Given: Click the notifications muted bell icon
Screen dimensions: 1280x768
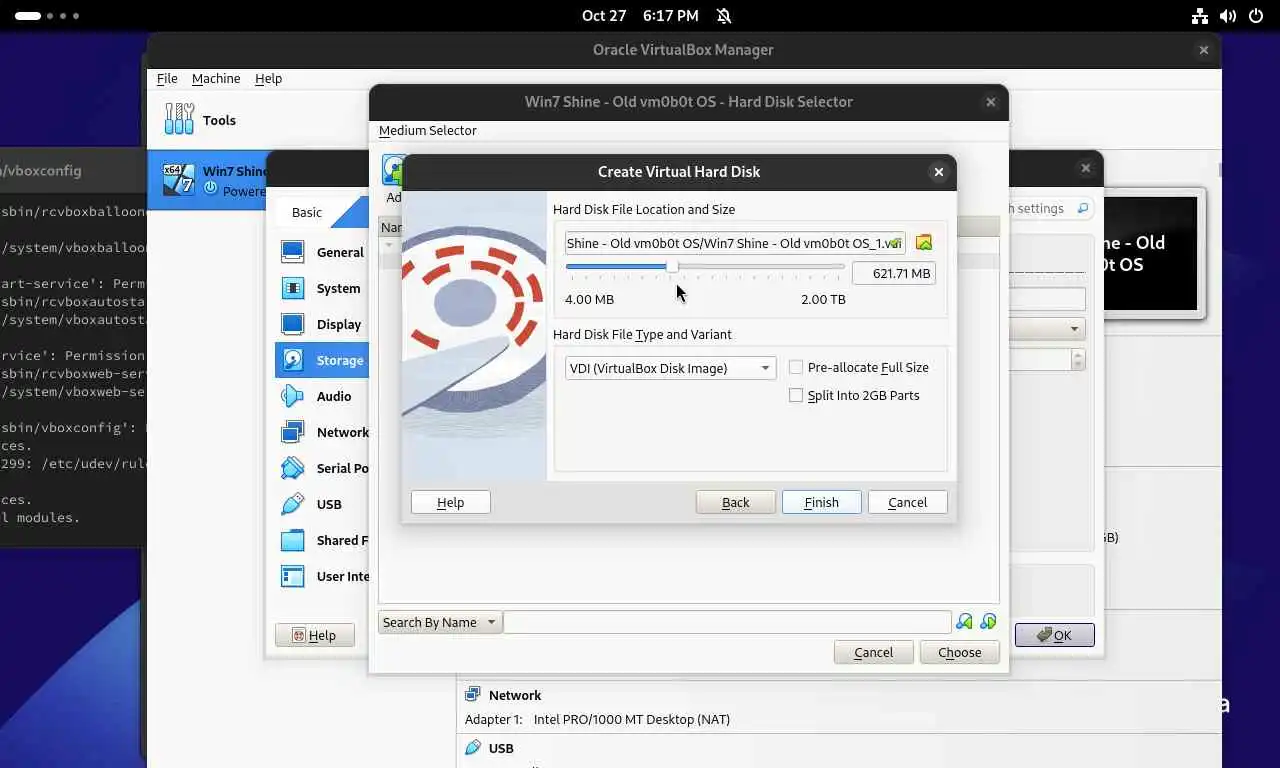Looking at the screenshot, I should [x=724, y=16].
